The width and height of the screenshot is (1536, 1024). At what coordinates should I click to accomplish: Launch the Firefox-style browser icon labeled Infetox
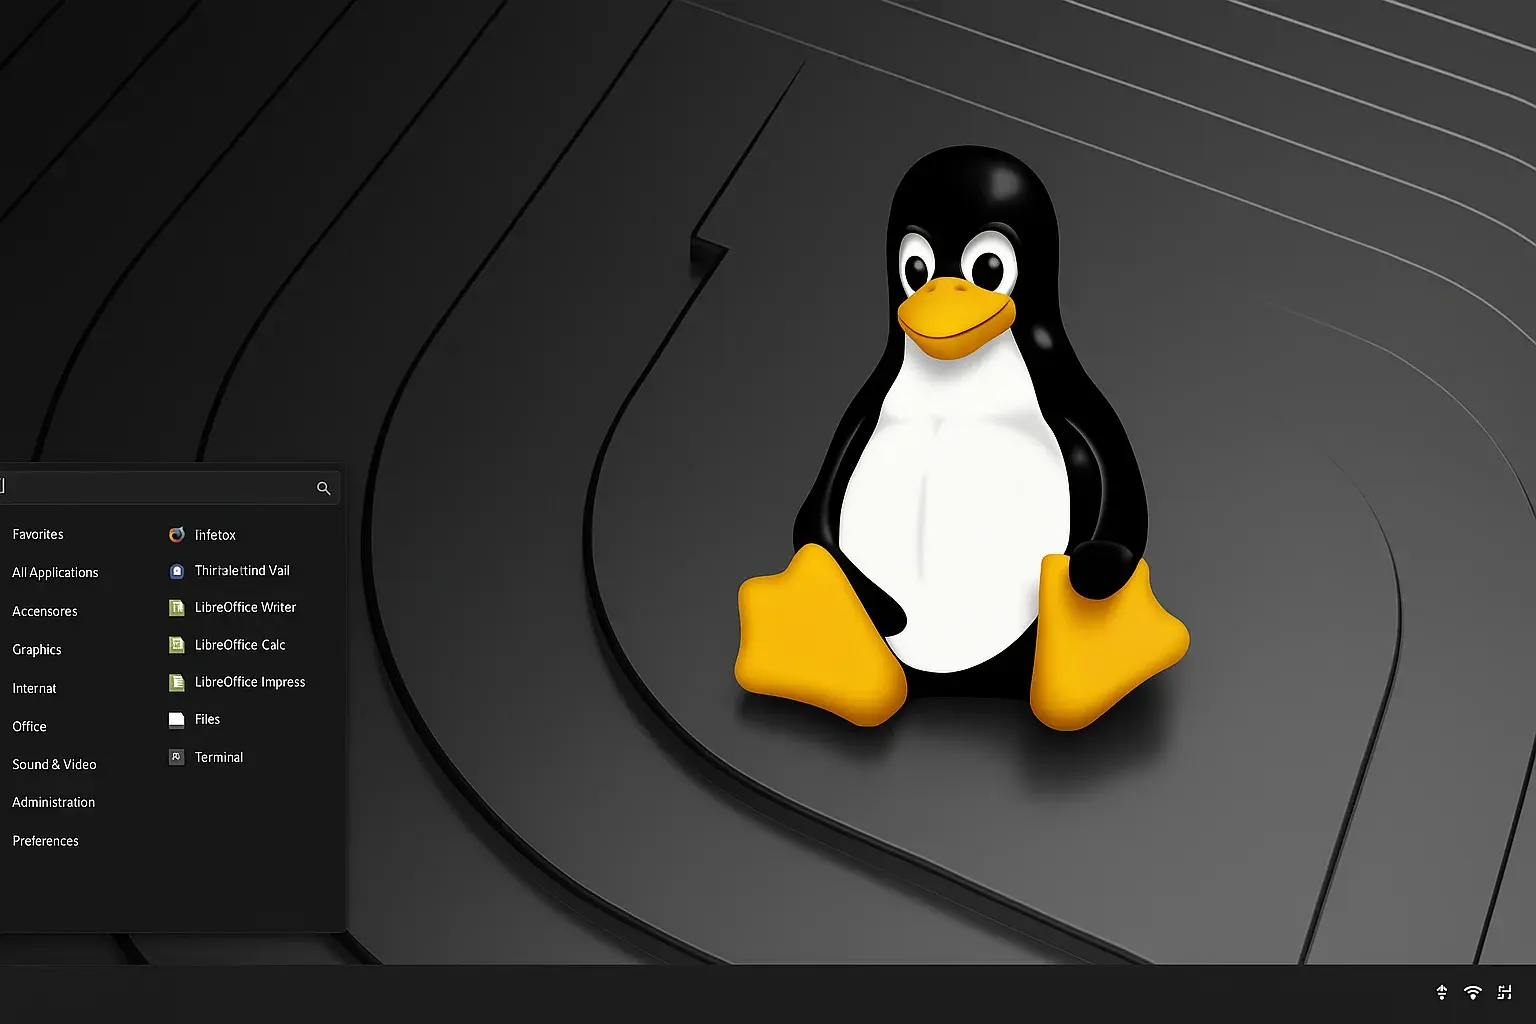177,535
